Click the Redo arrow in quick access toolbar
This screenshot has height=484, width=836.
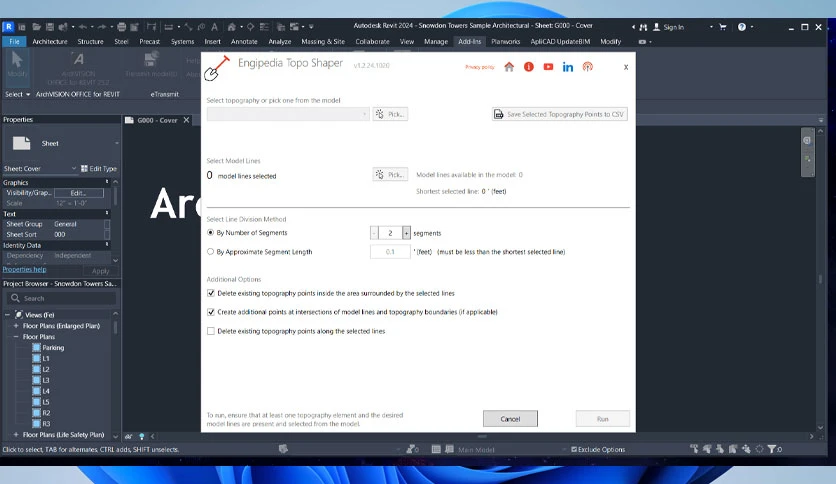(102, 27)
